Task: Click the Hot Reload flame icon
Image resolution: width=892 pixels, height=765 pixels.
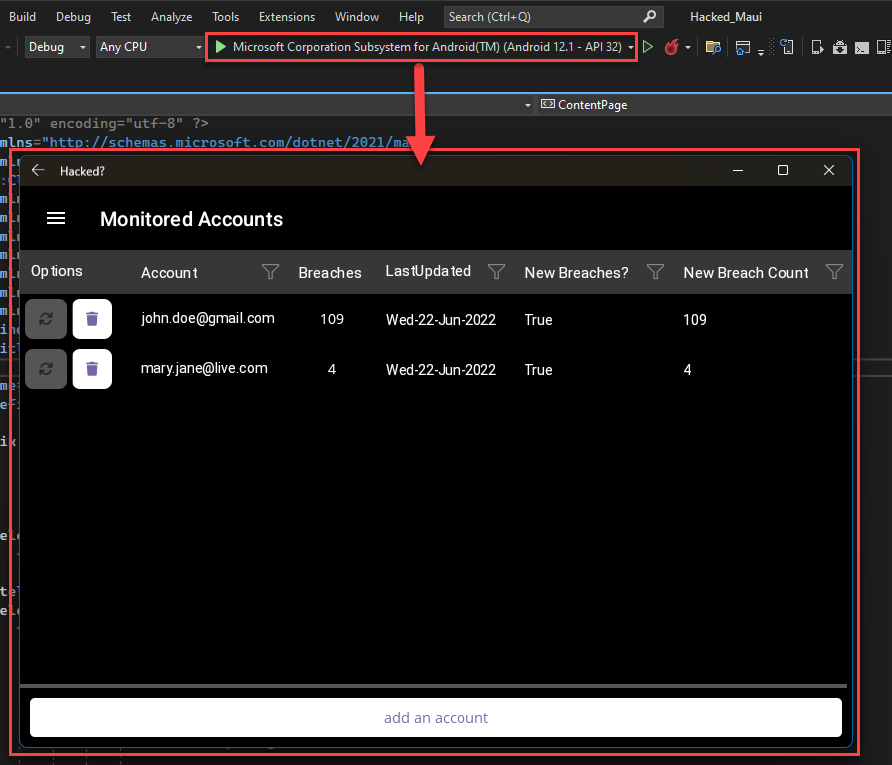Action: (x=673, y=46)
